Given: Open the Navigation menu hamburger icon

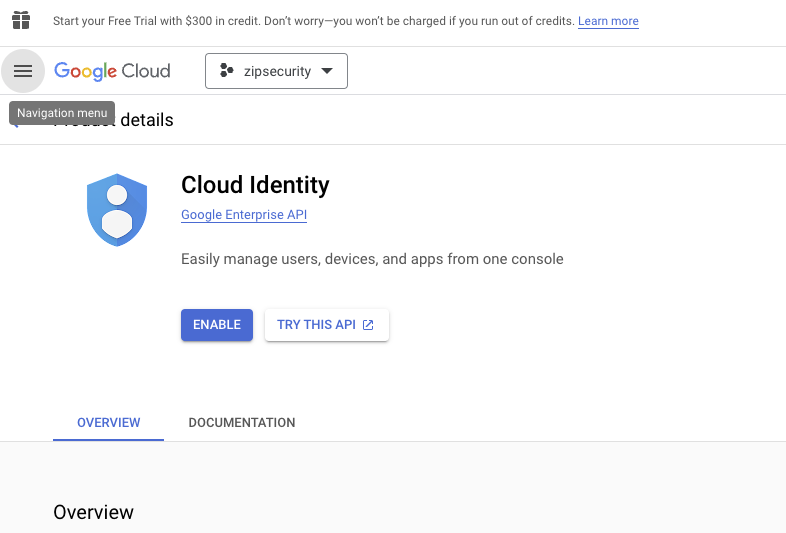Looking at the screenshot, I should (x=23, y=71).
